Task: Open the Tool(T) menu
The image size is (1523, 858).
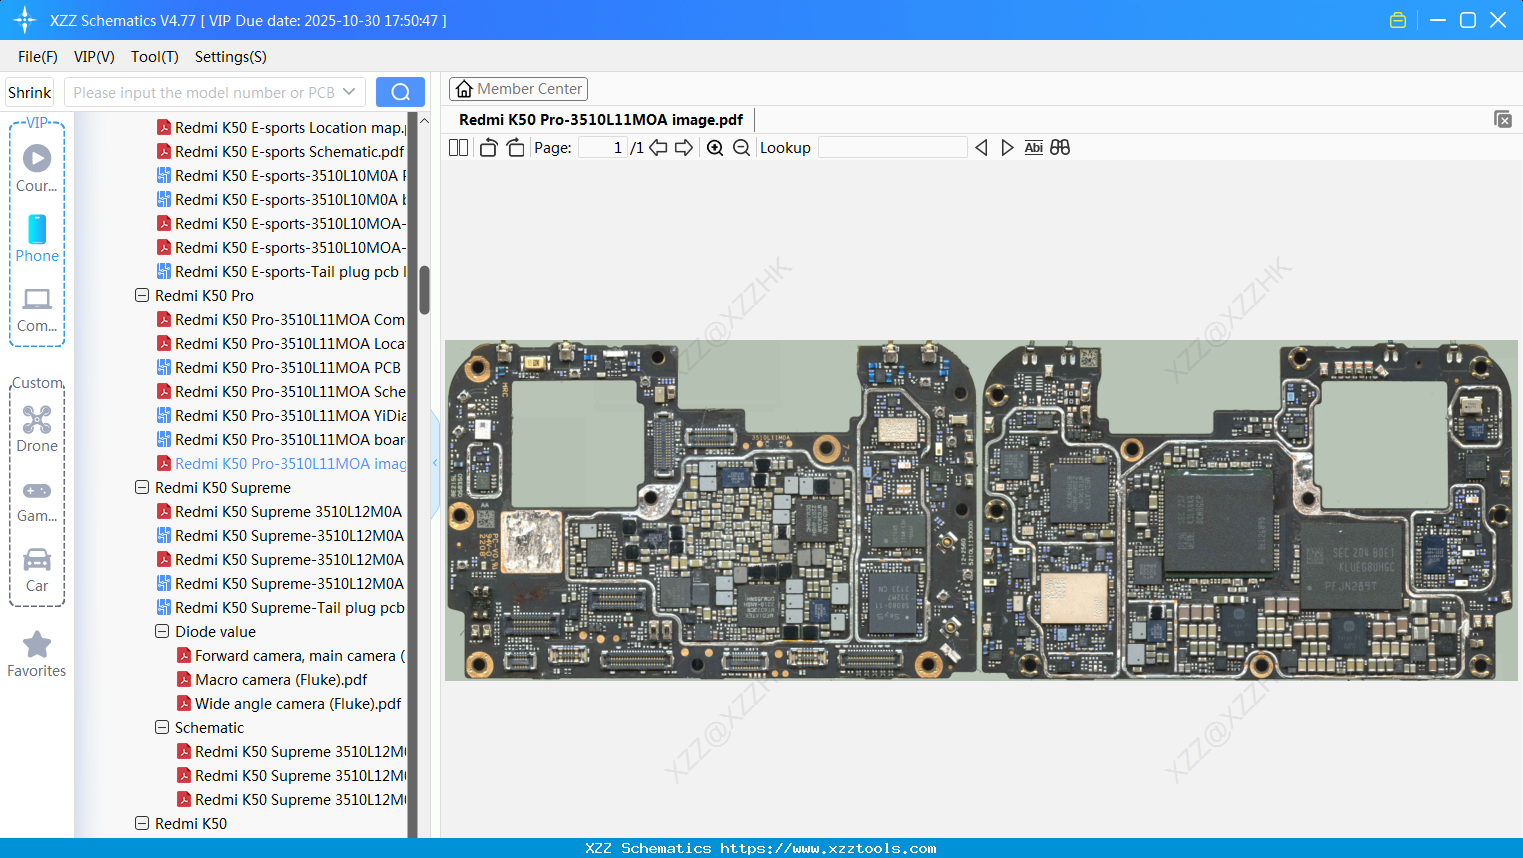Action: coord(154,57)
